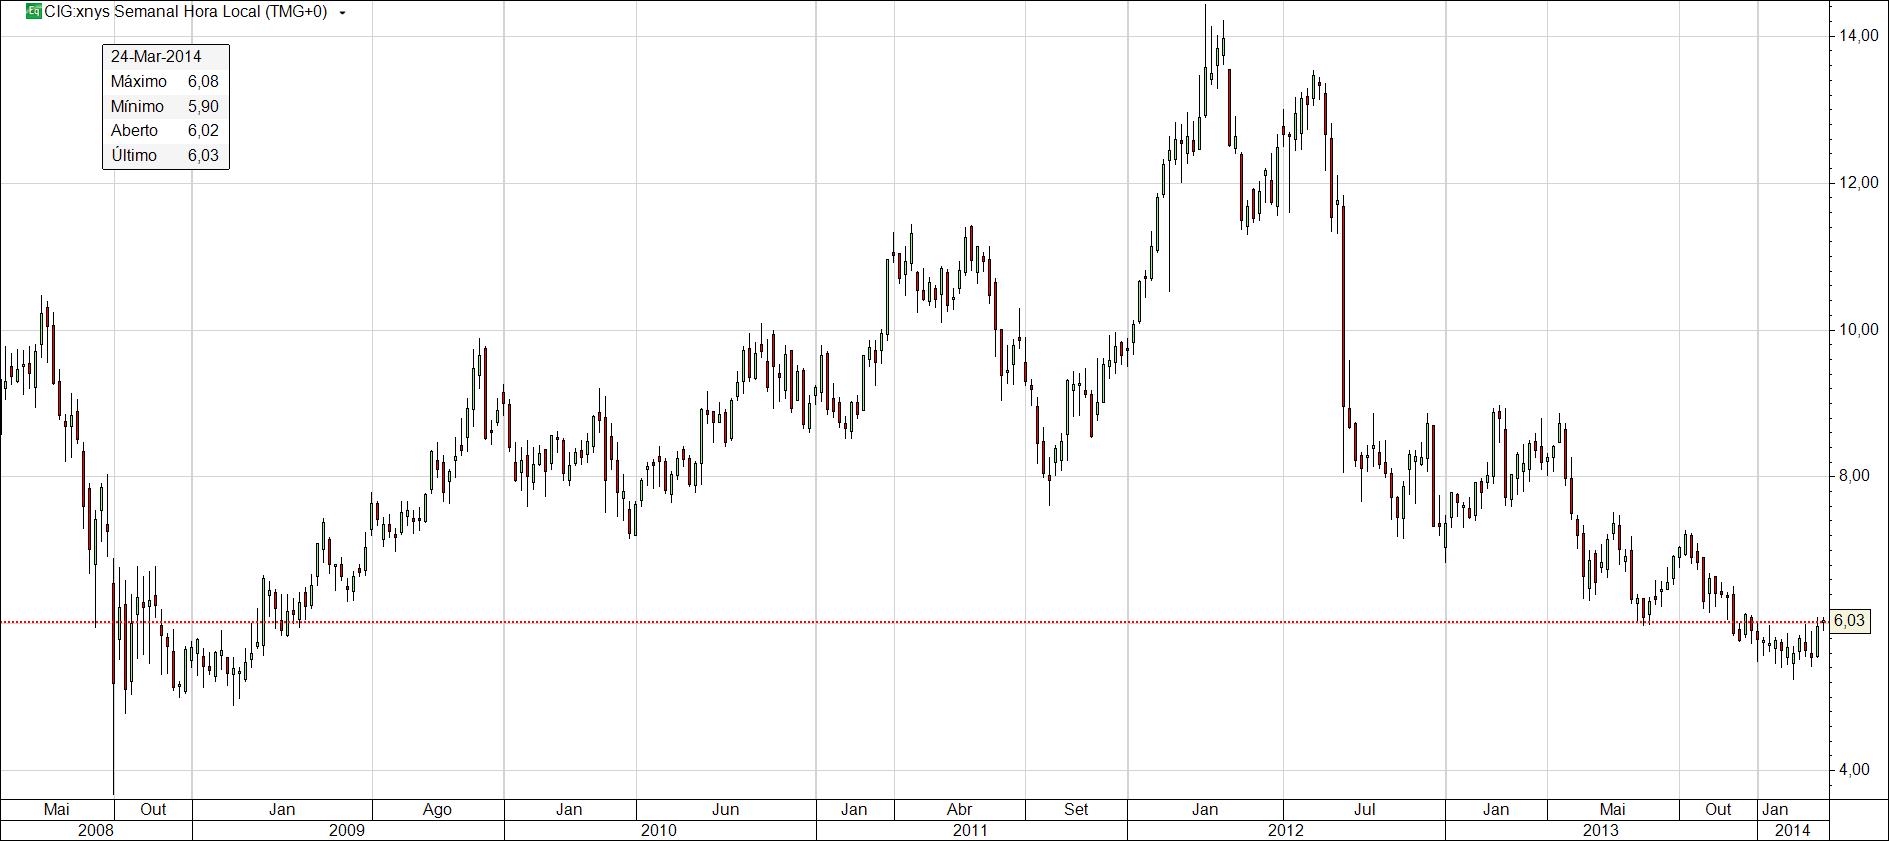Select the CIG:xnys Semanal Hora Local title

pyautogui.click(x=186, y=12)
